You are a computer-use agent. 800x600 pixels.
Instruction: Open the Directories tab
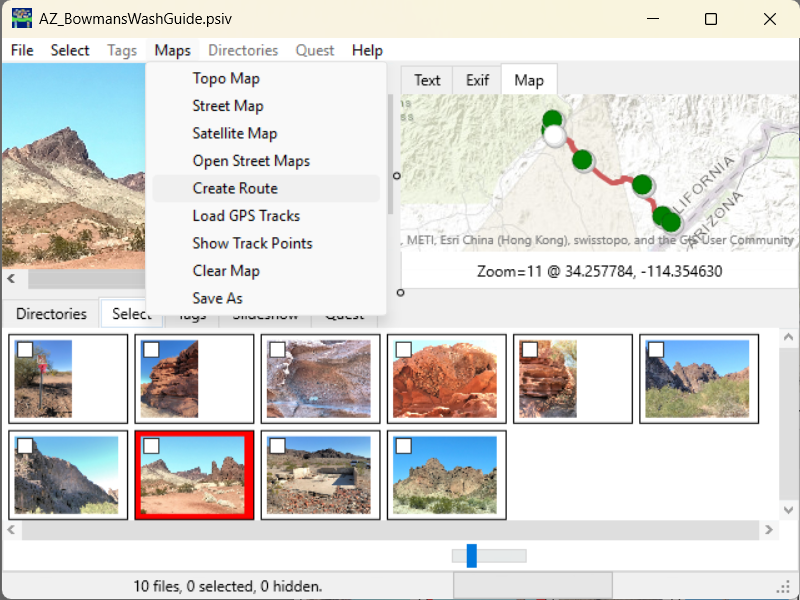[50, 313]
